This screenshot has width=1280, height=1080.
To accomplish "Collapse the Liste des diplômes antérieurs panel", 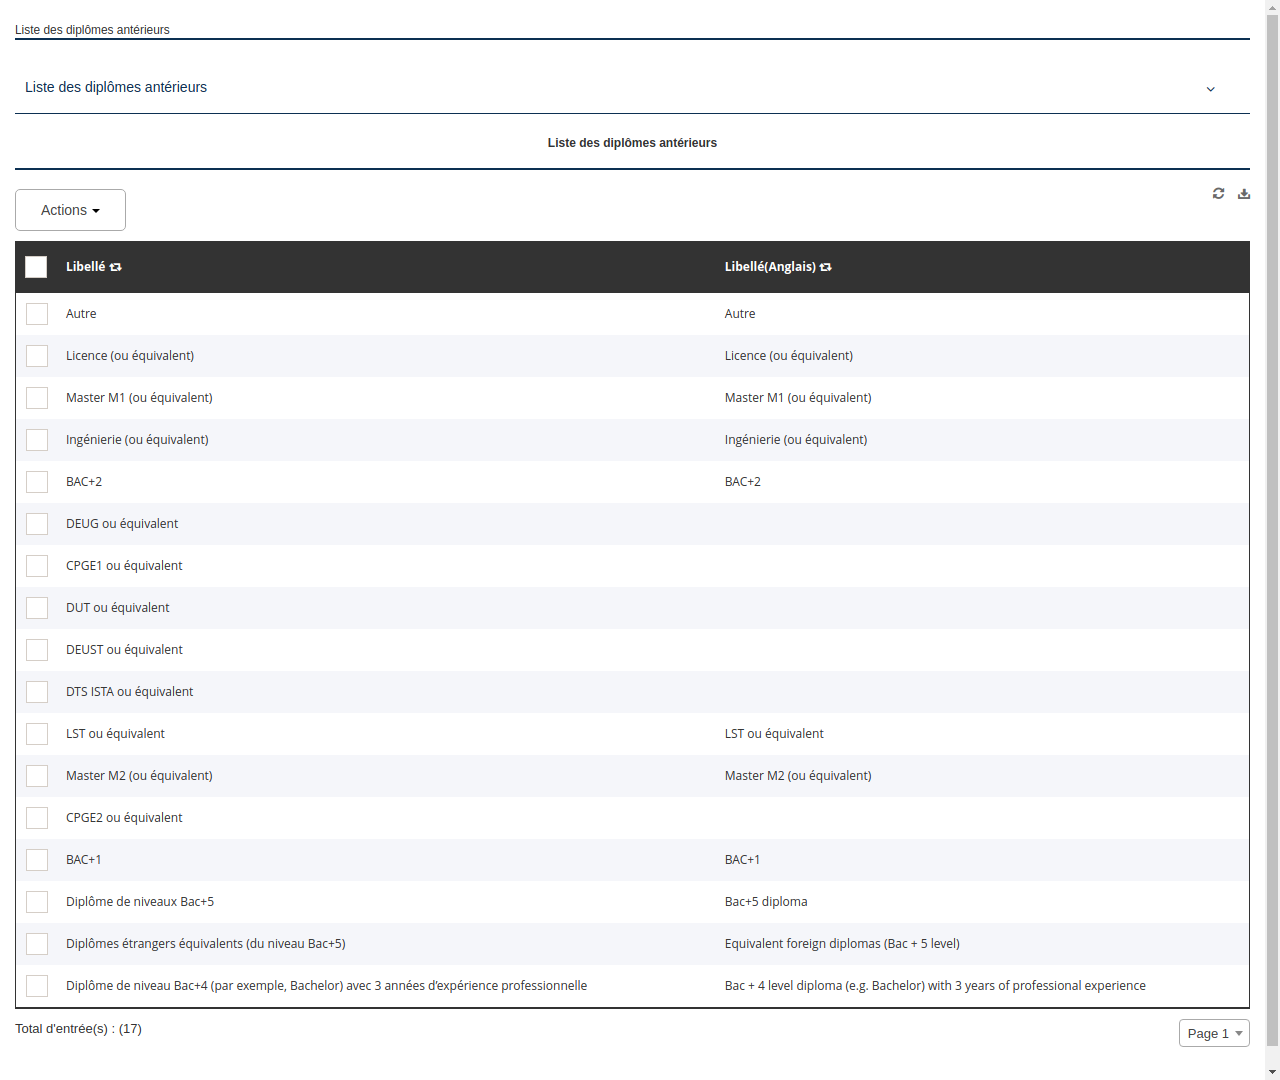I will (1210, 88).
